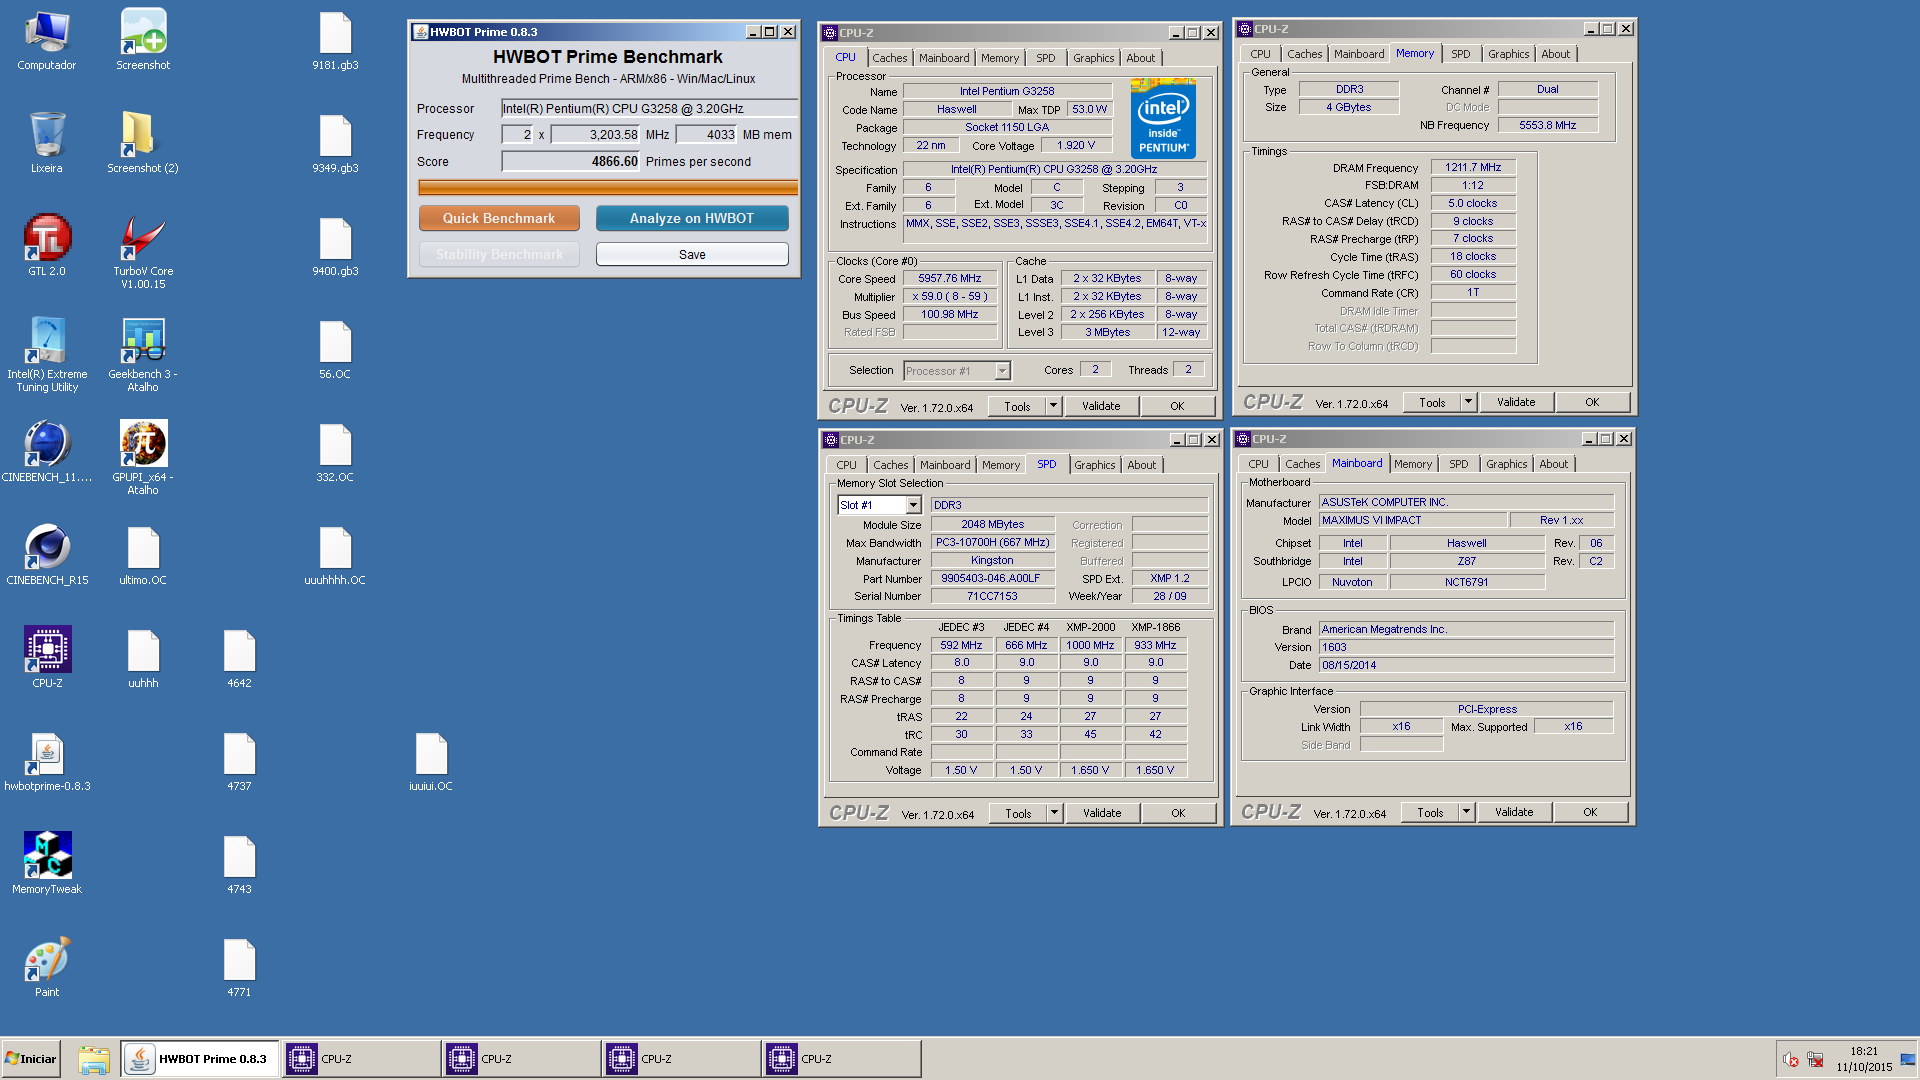This screenshot has height=1080, width=1920.
Task: Expand Tools dropdown arrow in SPD tab window
Action: pos(1054,813)
